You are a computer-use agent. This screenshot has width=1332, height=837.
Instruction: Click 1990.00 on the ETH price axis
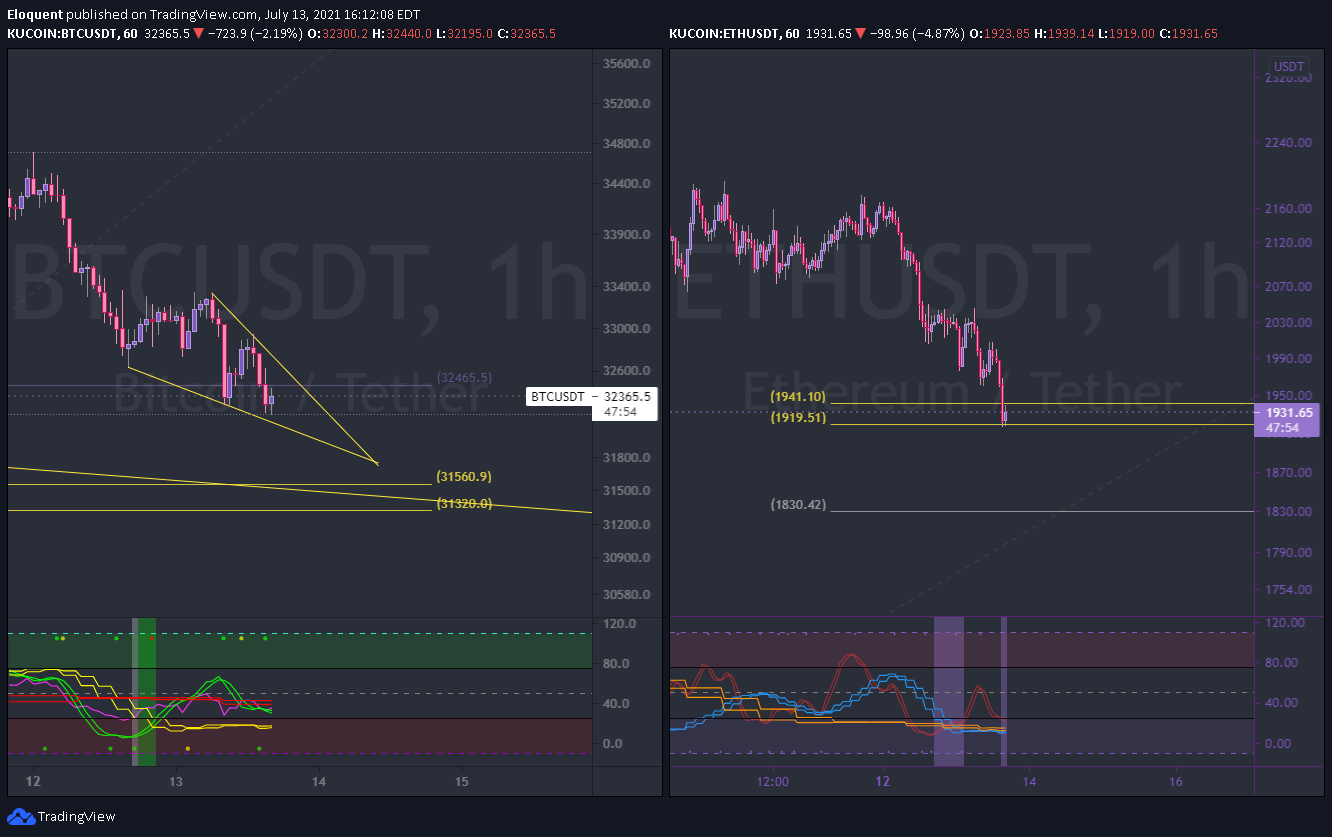[1288, 359]
